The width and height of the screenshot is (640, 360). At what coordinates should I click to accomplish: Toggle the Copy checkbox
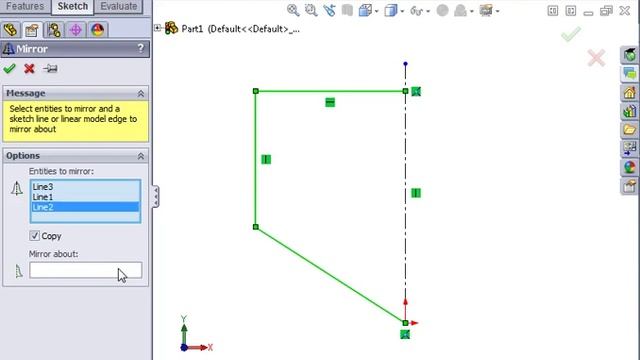point(34,236)
